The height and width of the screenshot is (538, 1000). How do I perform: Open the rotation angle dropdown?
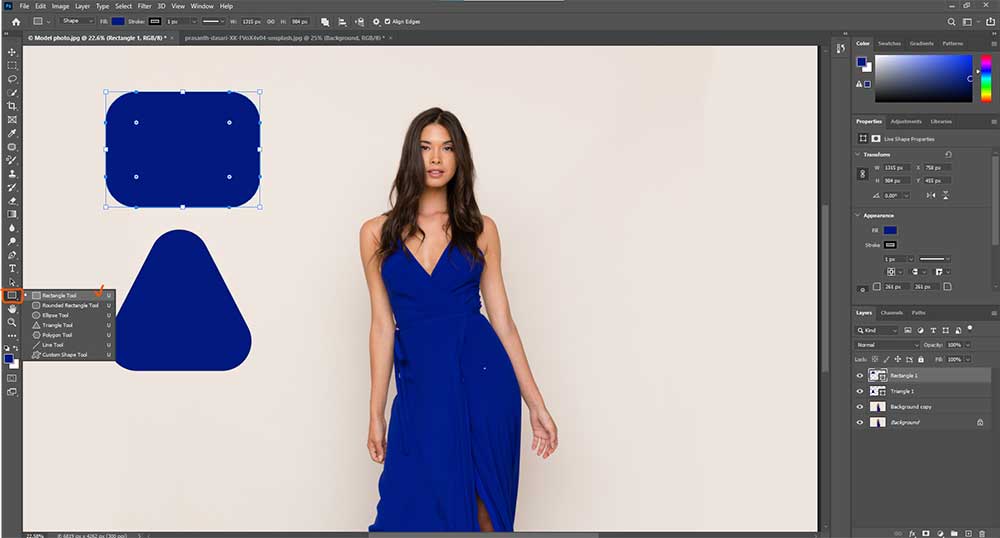(906, 196)
